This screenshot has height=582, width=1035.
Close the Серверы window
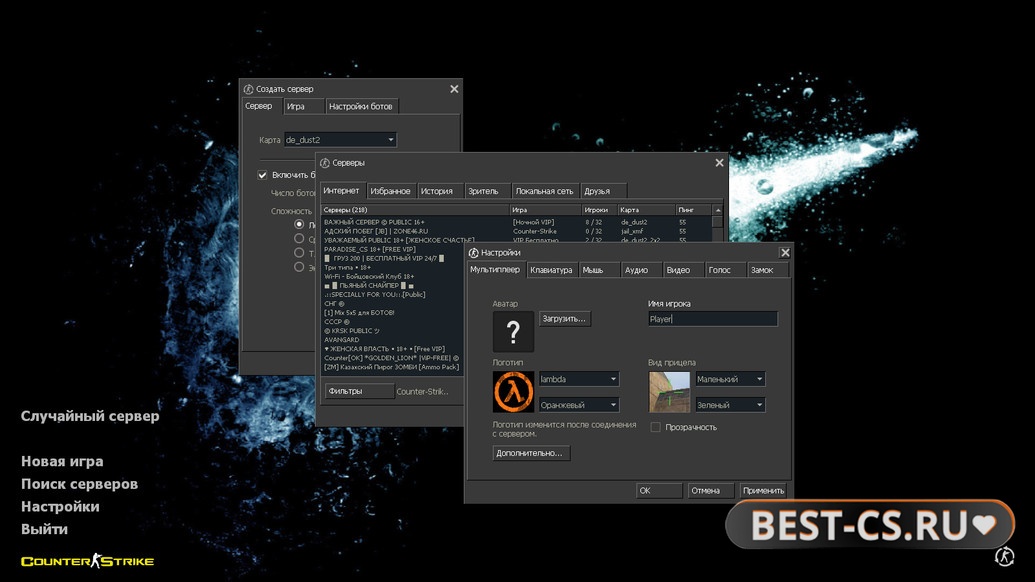[x=719, y=163]
